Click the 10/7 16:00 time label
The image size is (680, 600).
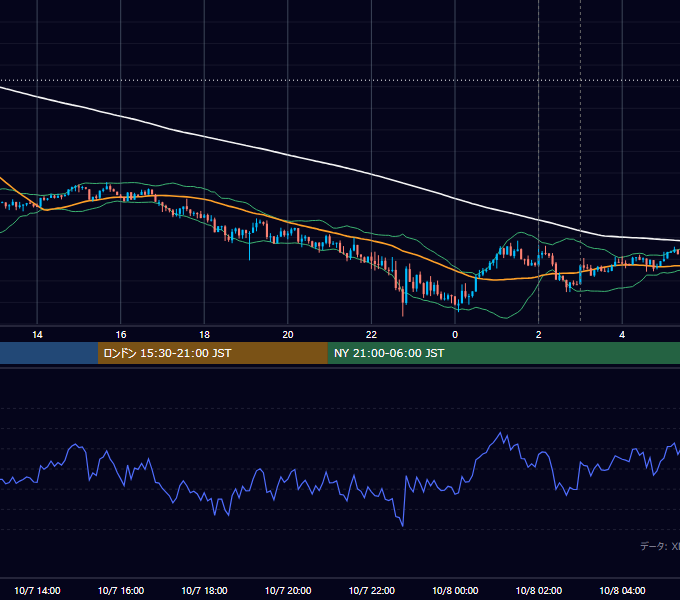tap(121, 590)
